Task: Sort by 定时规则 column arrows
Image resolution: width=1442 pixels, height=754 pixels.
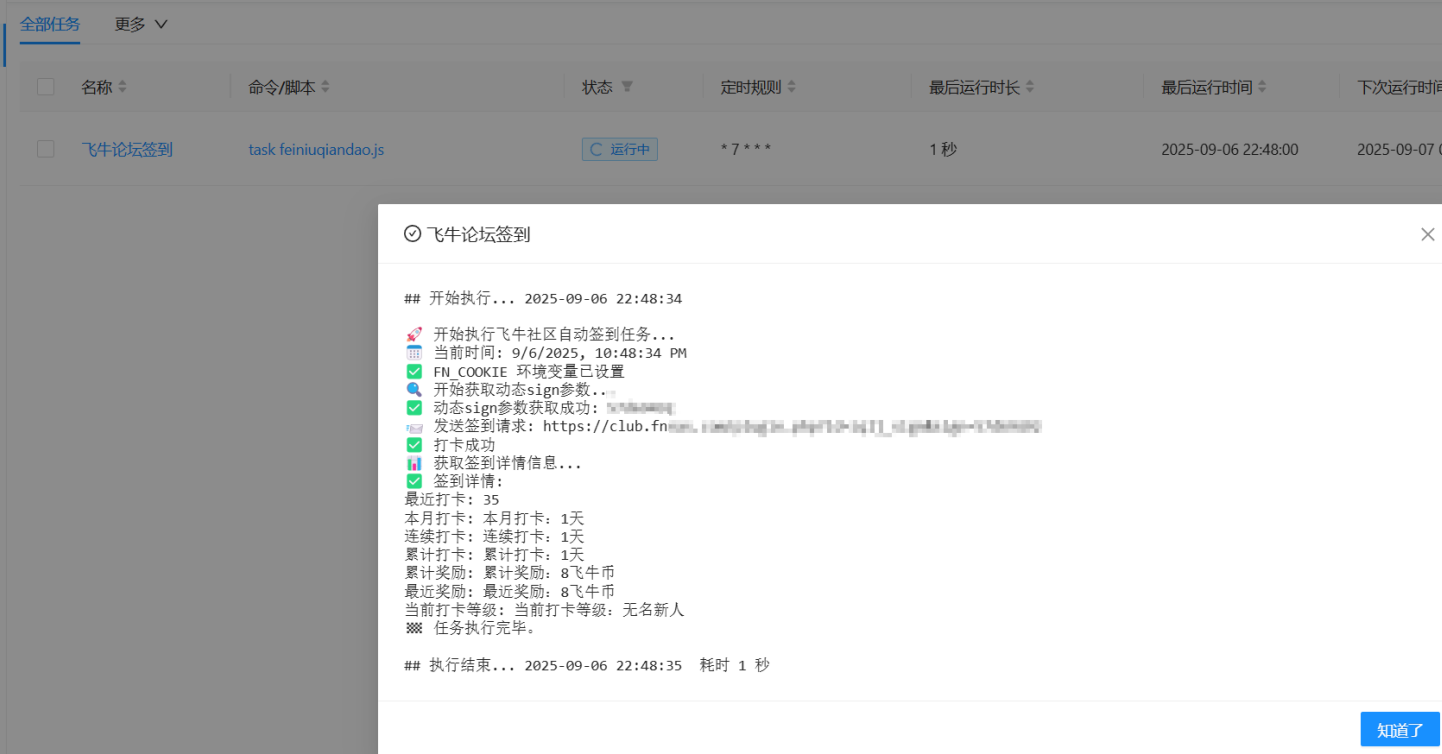Action: pyautogui.click(x=791, y=88)
